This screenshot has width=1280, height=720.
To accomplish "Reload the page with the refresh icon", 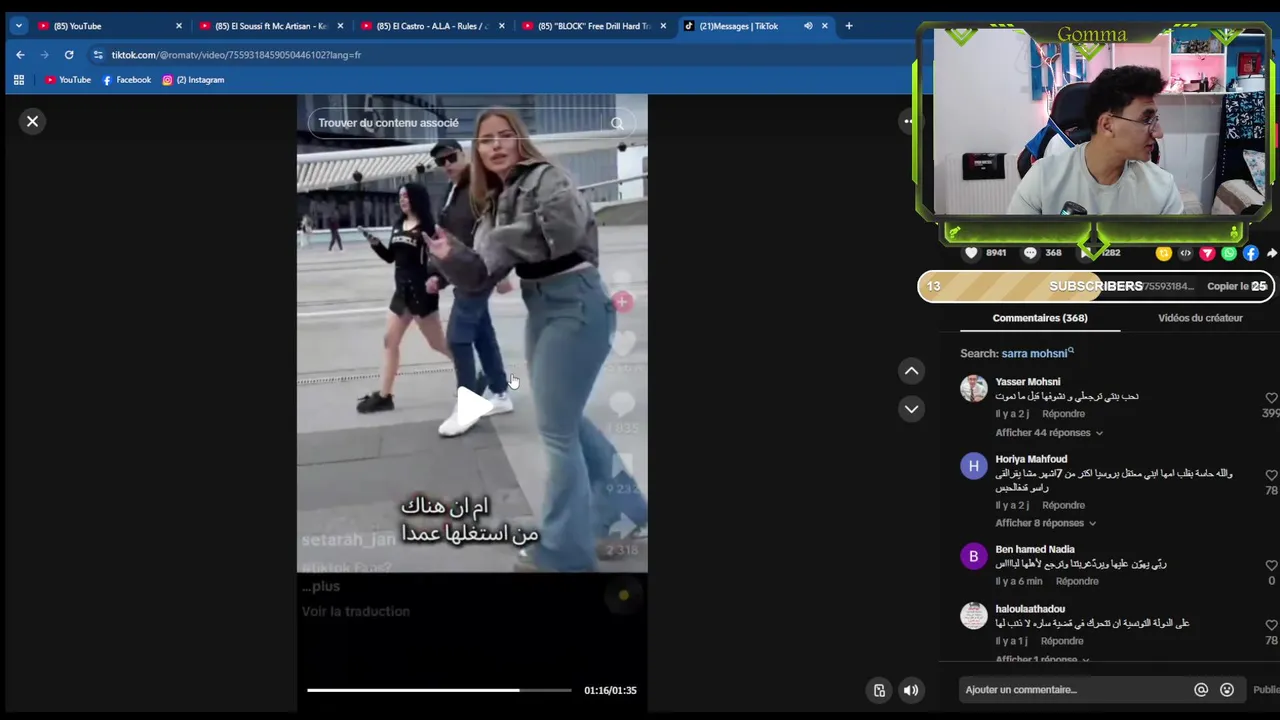I will tap(69, 55).
